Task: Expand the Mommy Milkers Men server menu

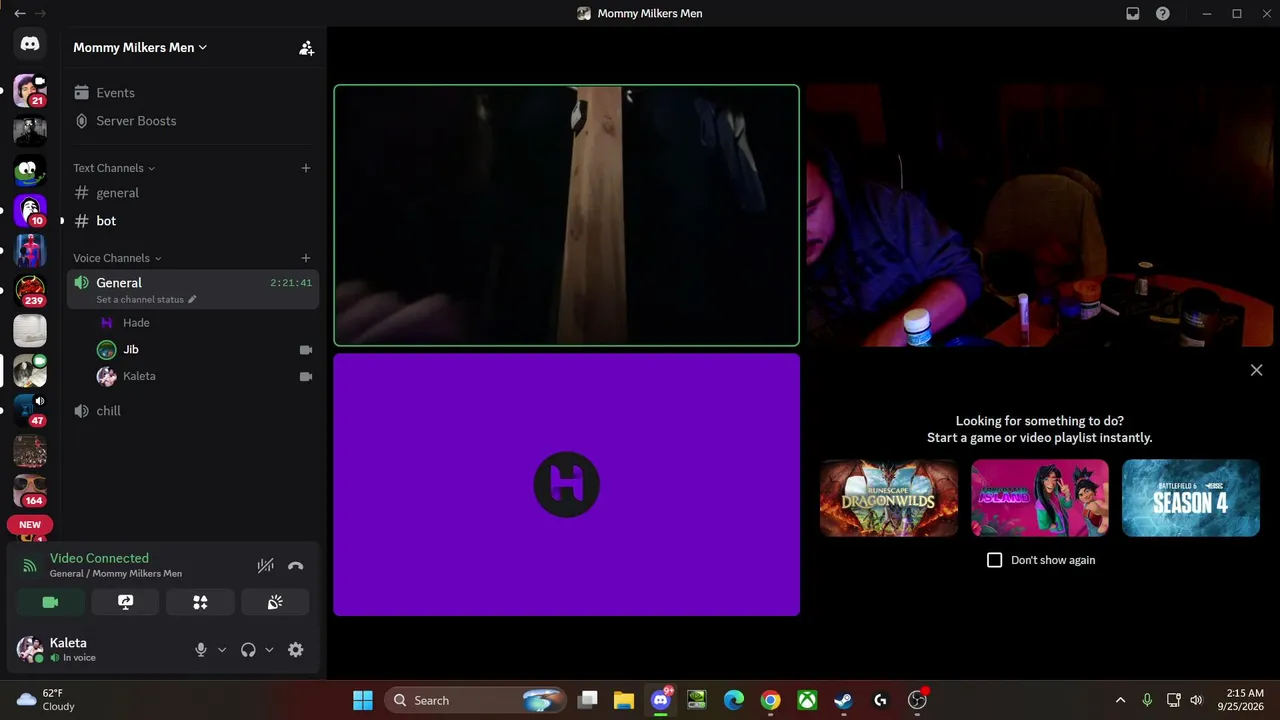Action: point(140,47)
